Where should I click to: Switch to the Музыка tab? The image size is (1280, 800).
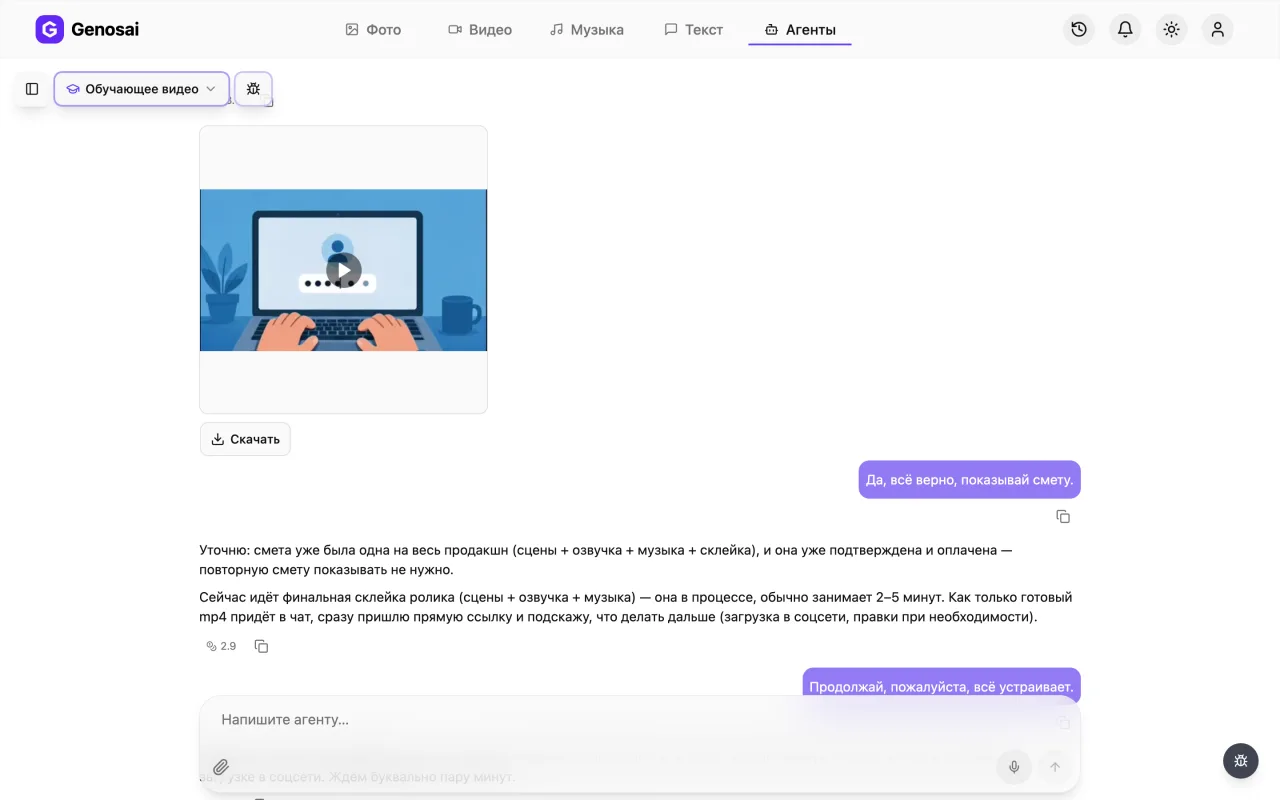(587, 30)
